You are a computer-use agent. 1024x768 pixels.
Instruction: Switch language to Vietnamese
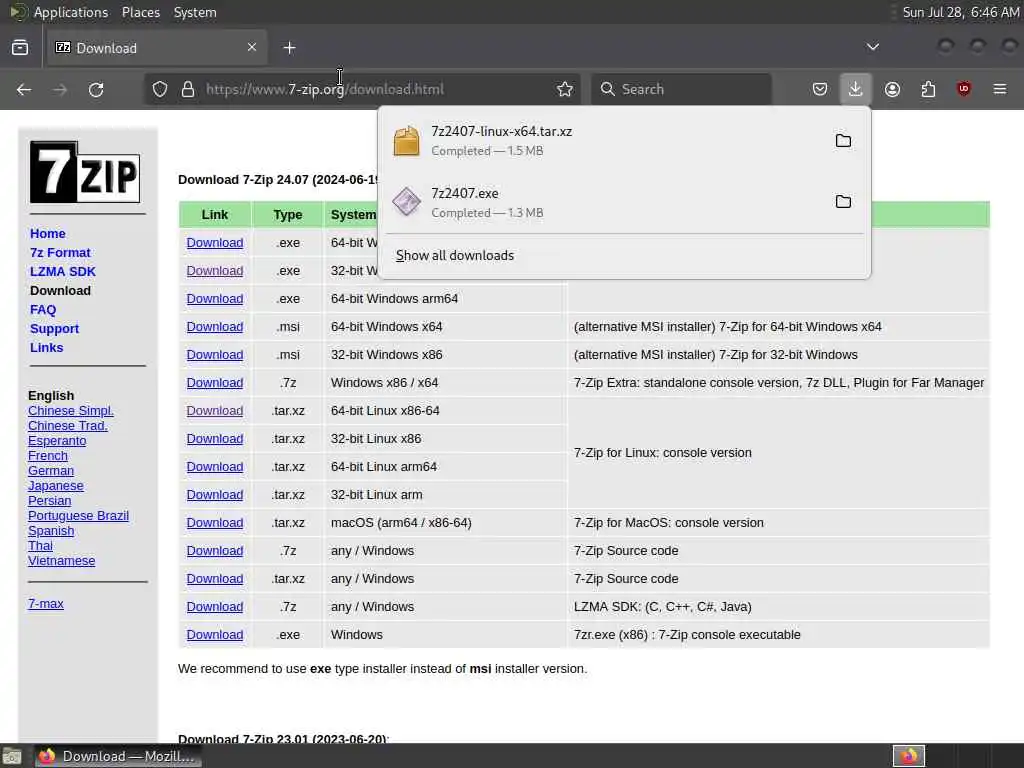[x=61, y=561]
